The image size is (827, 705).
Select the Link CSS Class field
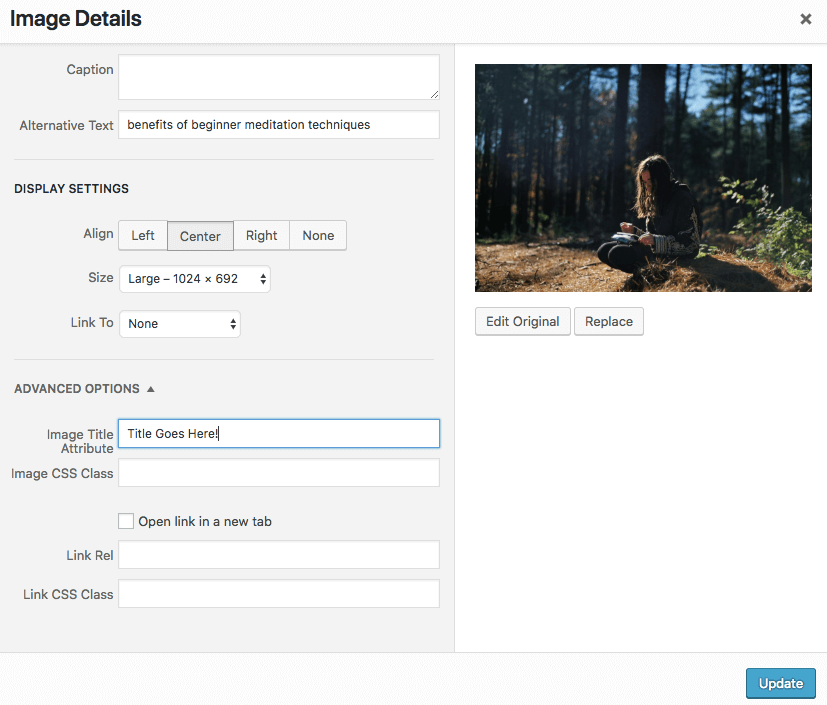[x=278, y=594]
